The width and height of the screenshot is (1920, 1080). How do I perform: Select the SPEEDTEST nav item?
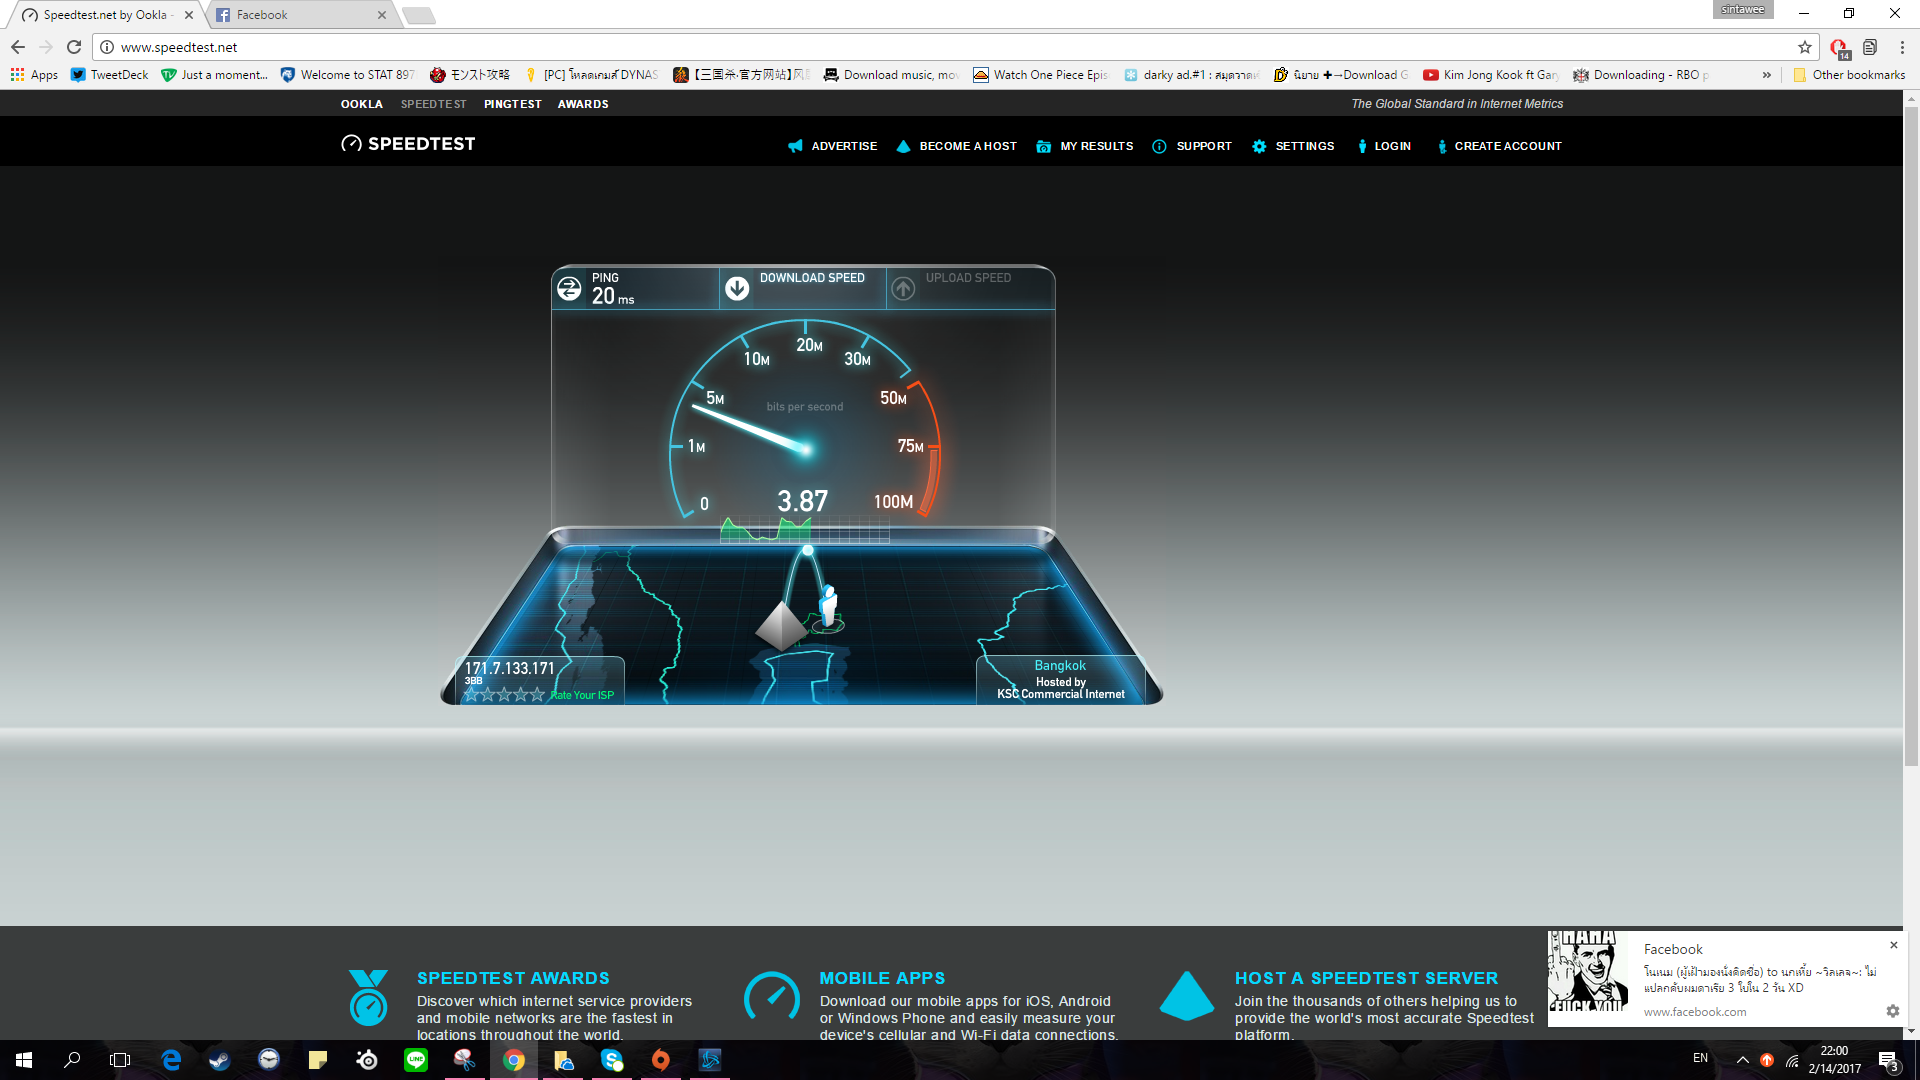coord(433,104)
